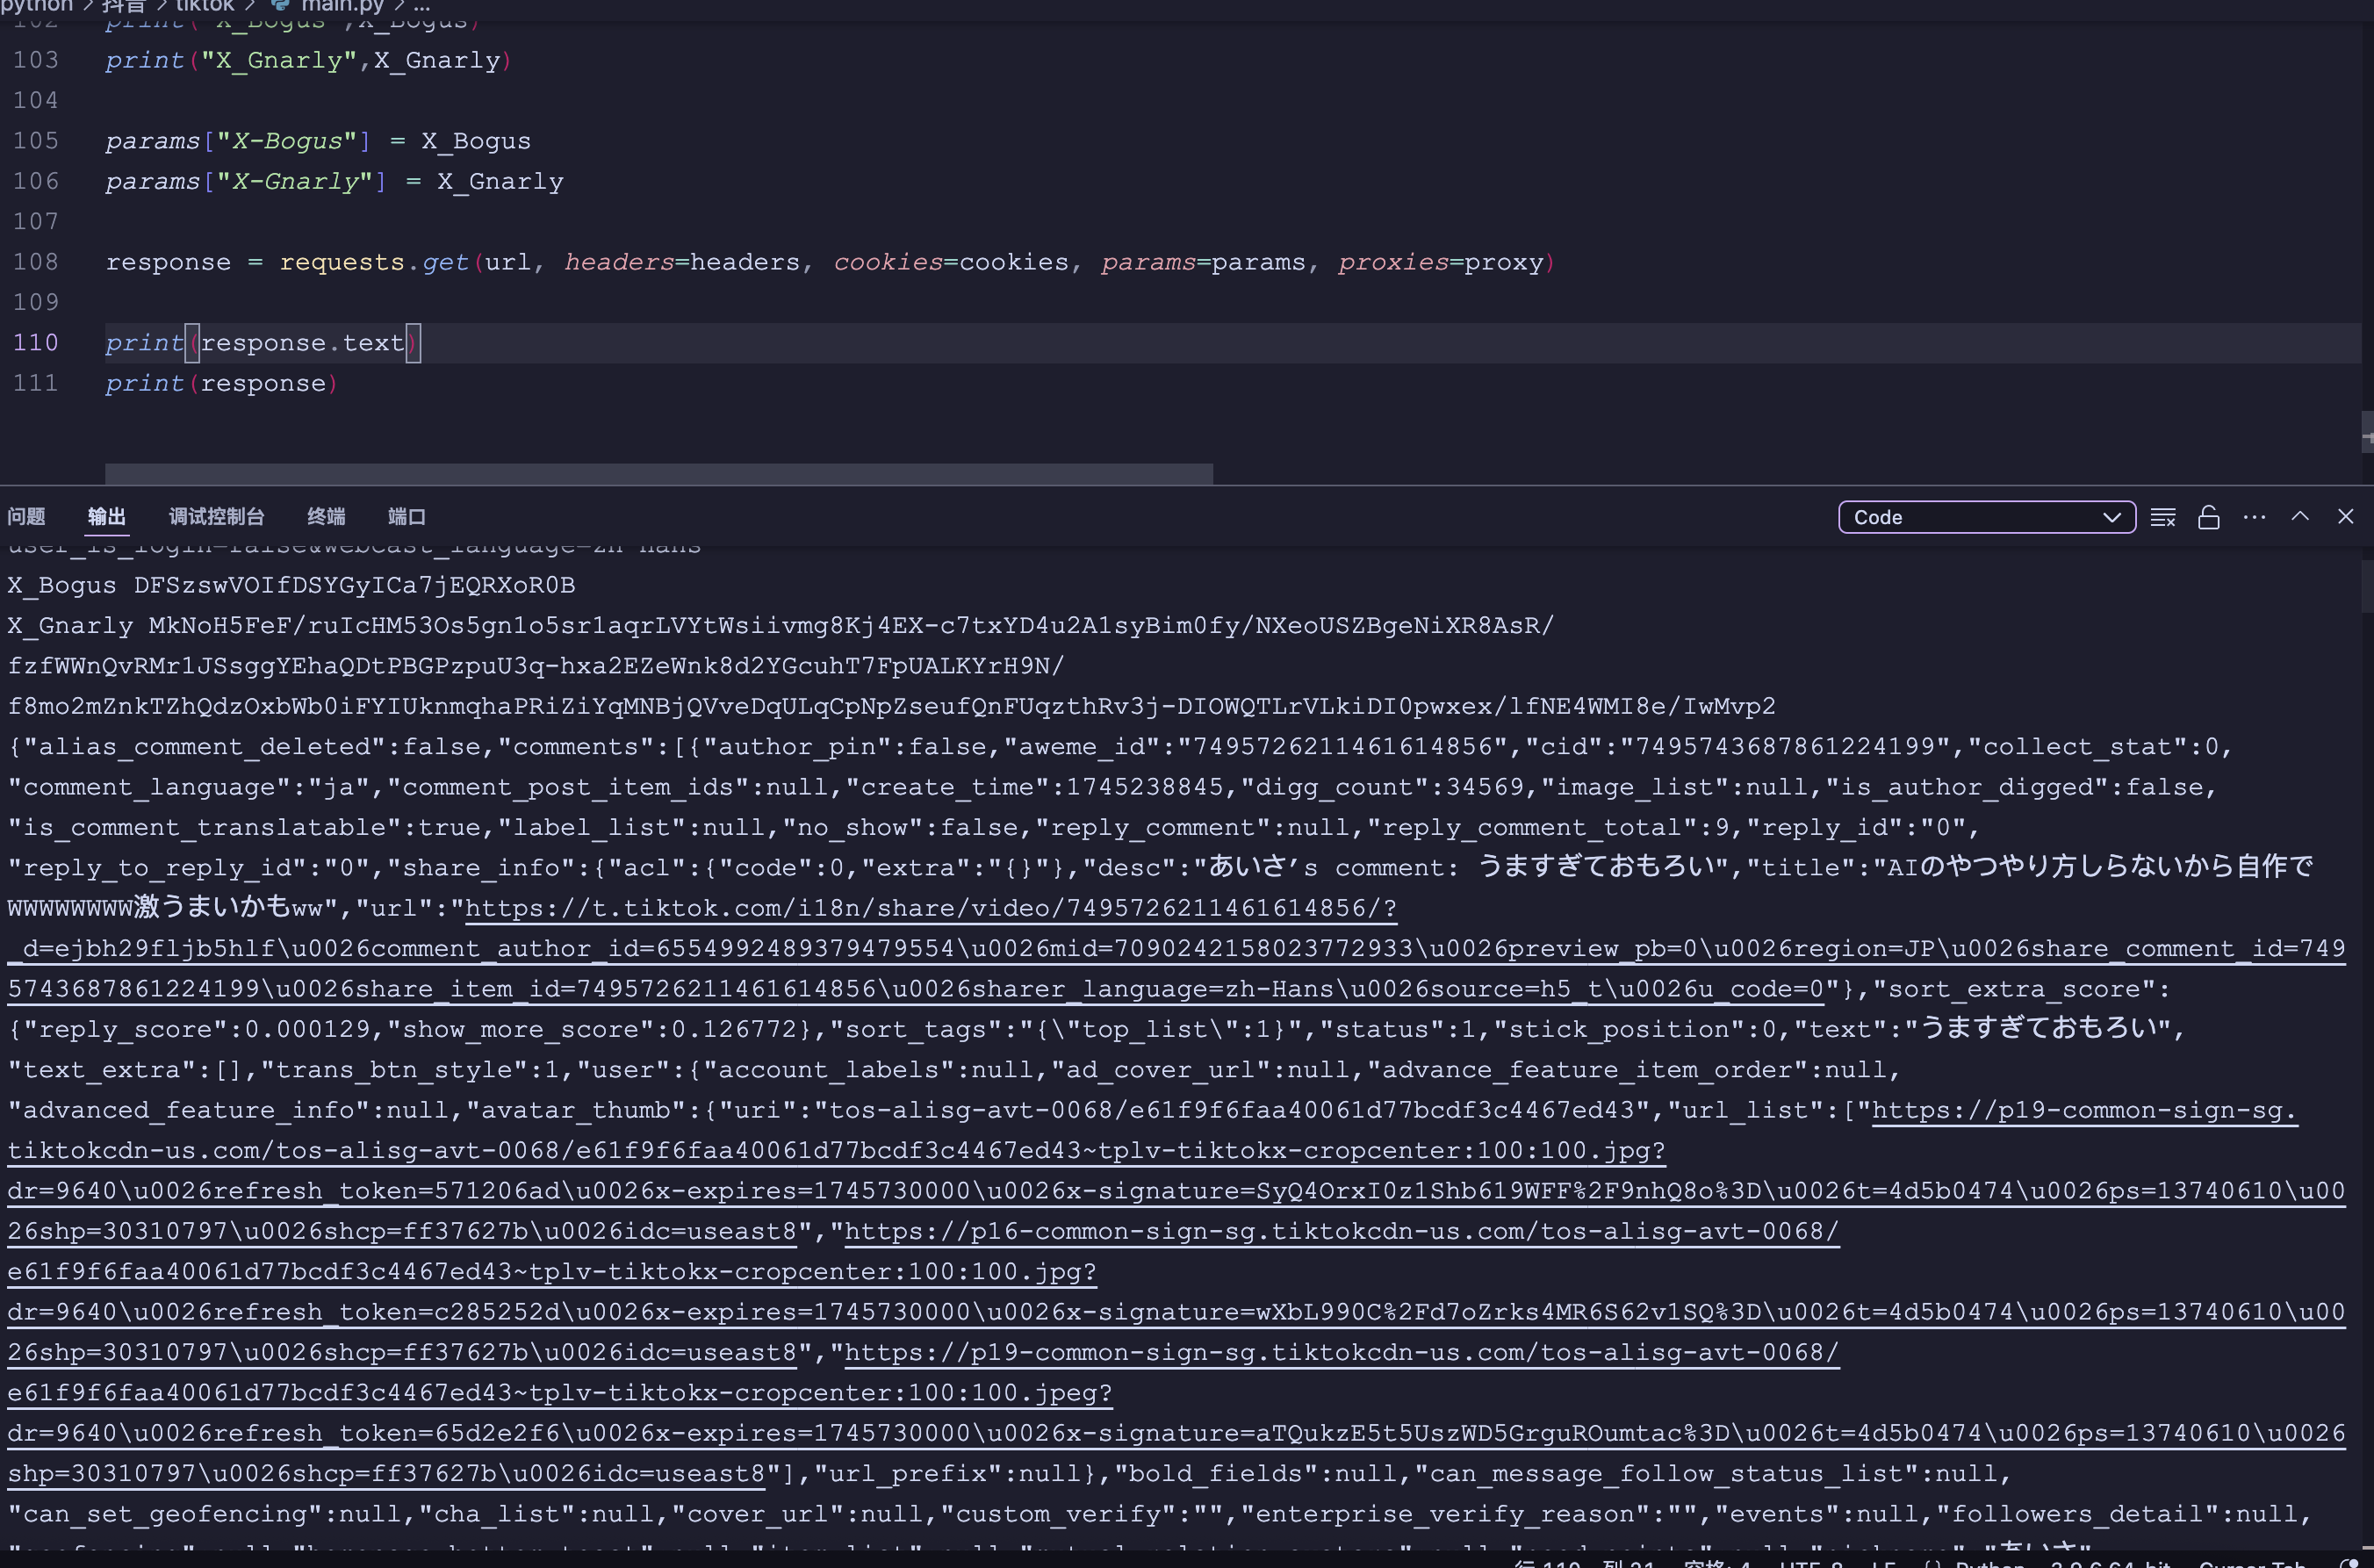Open the 调试控制台 debug console tab
The height and width of the screenshot is (1568, 2374).
pyautogui.click(x=217, y=517)
